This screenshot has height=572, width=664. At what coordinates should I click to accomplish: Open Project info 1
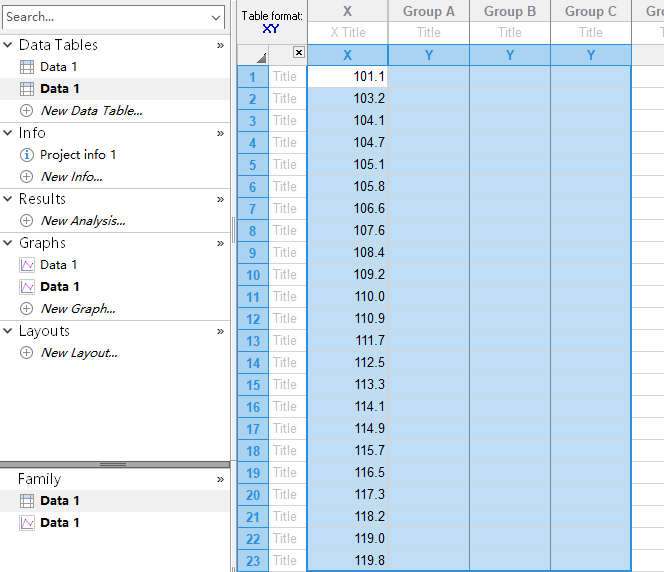(x=78, y=155)
